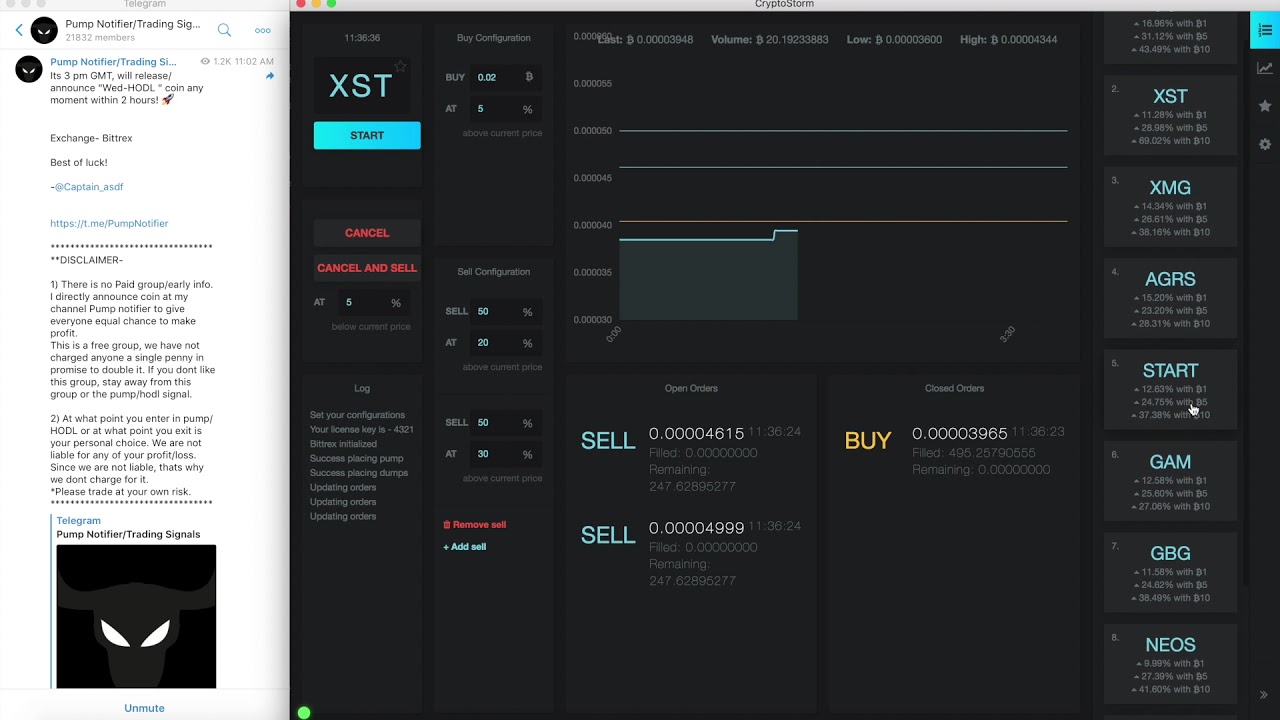The height and width of the screenshot is (720, 1280).
Task: Click Remove sell link
Action: (475, 524)
